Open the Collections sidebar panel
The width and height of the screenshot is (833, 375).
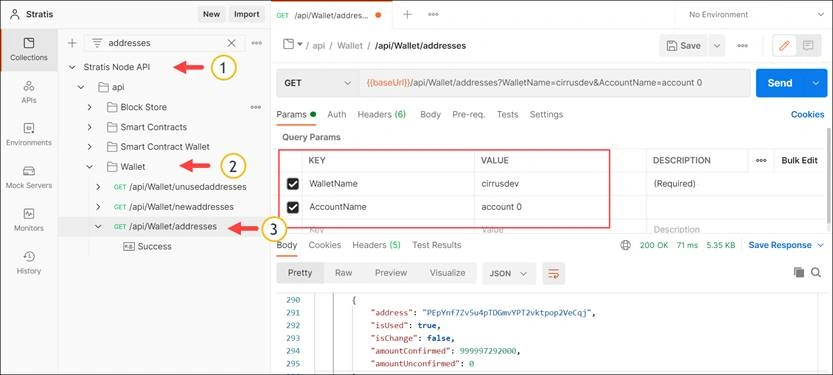(29, 50)
